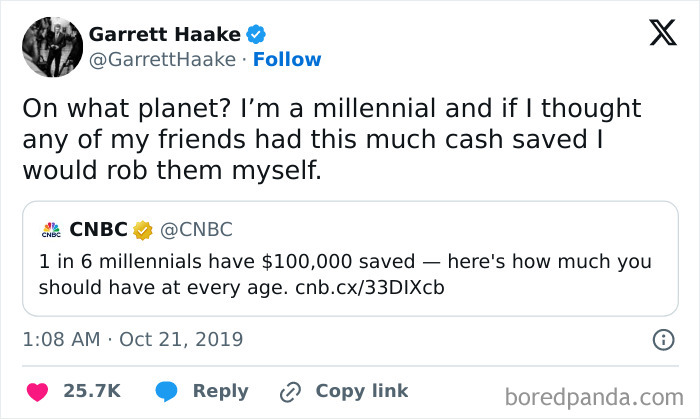The image size is (700, 419).
Task: Follow Garrett Haake's account
Action: point(287,60)
